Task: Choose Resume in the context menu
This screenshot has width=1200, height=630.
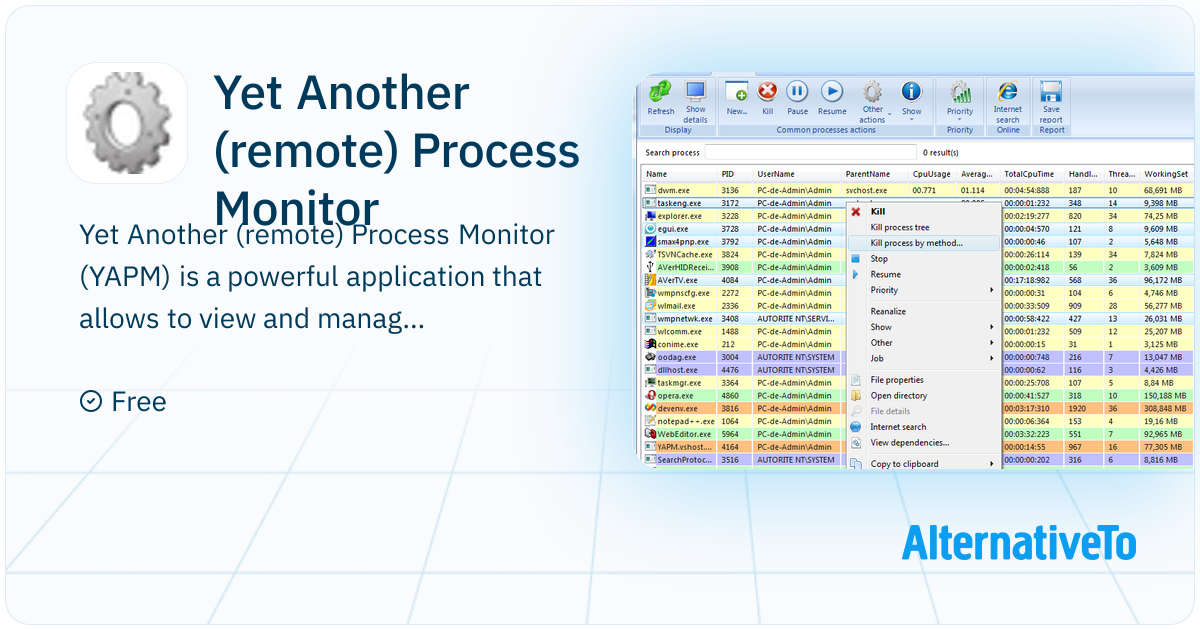Action: 924,274
